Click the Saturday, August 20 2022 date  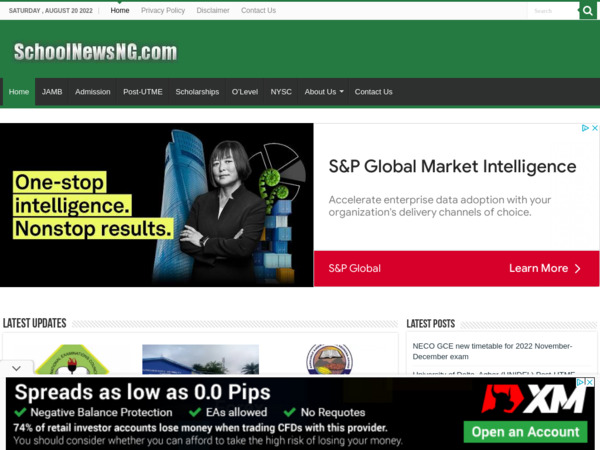[x=51, y=11]
